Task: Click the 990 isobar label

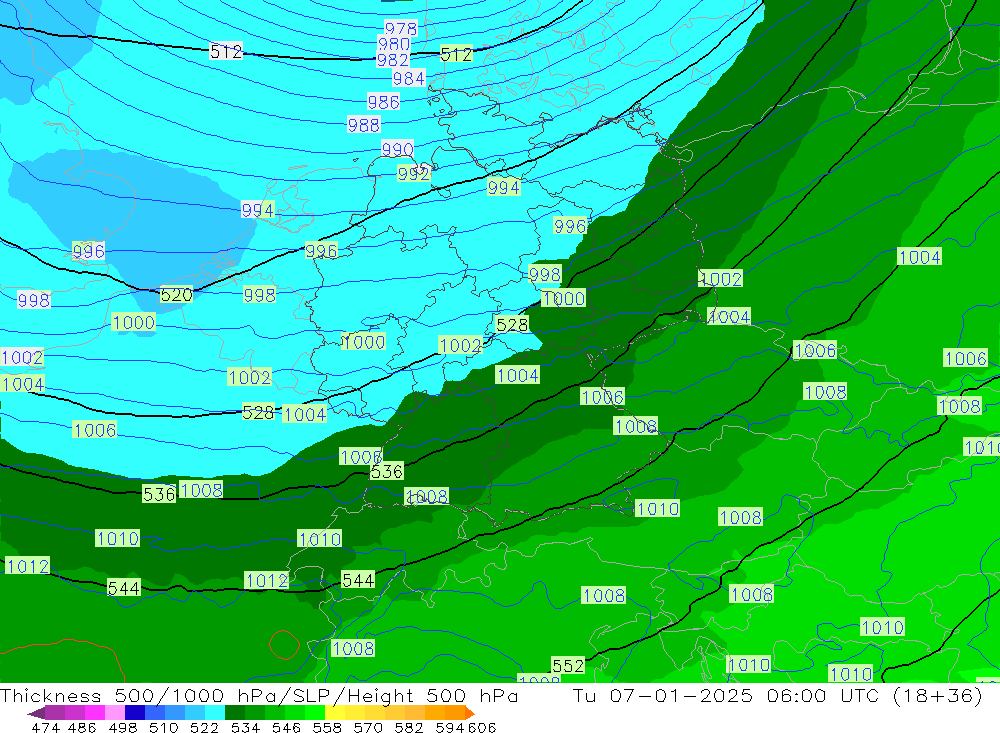Action: (397, 149)
